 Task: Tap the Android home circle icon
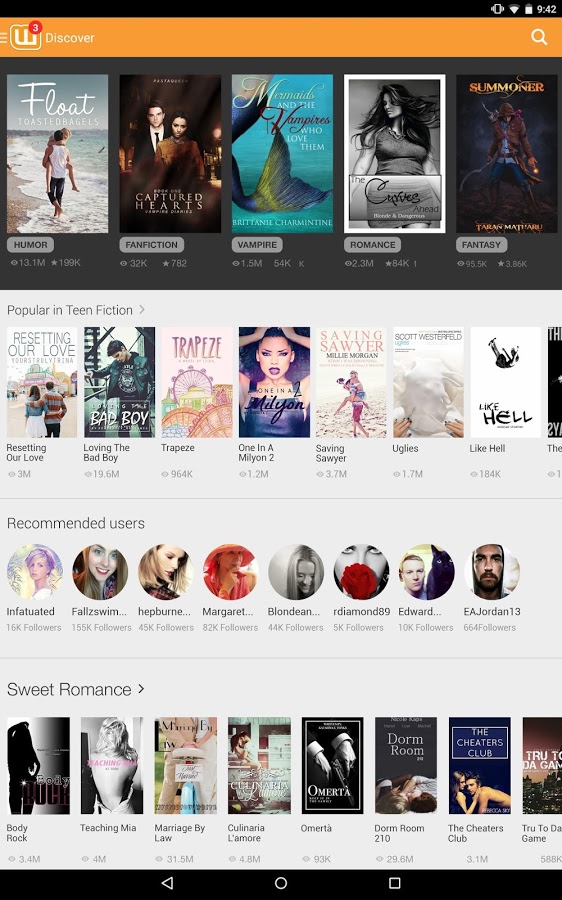point(281,883)
